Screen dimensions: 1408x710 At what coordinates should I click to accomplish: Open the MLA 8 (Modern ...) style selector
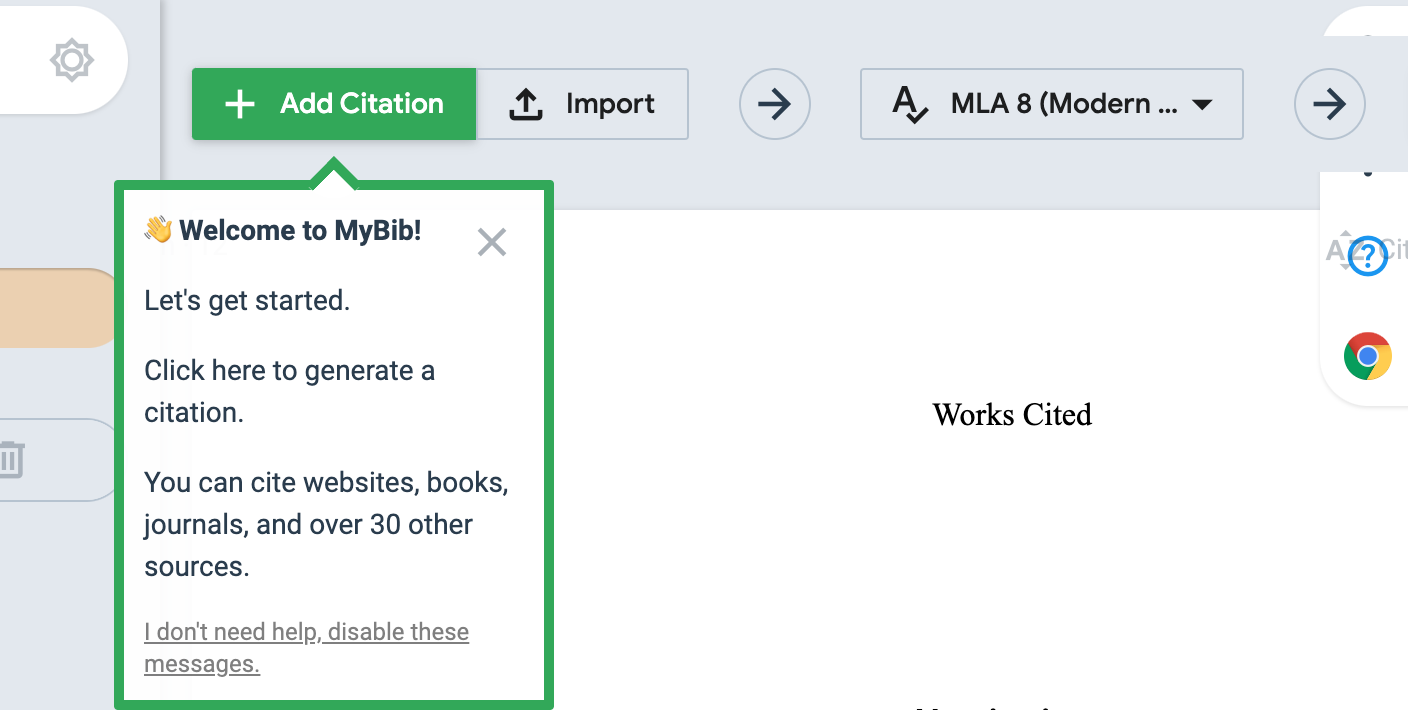coord(1050,104)
